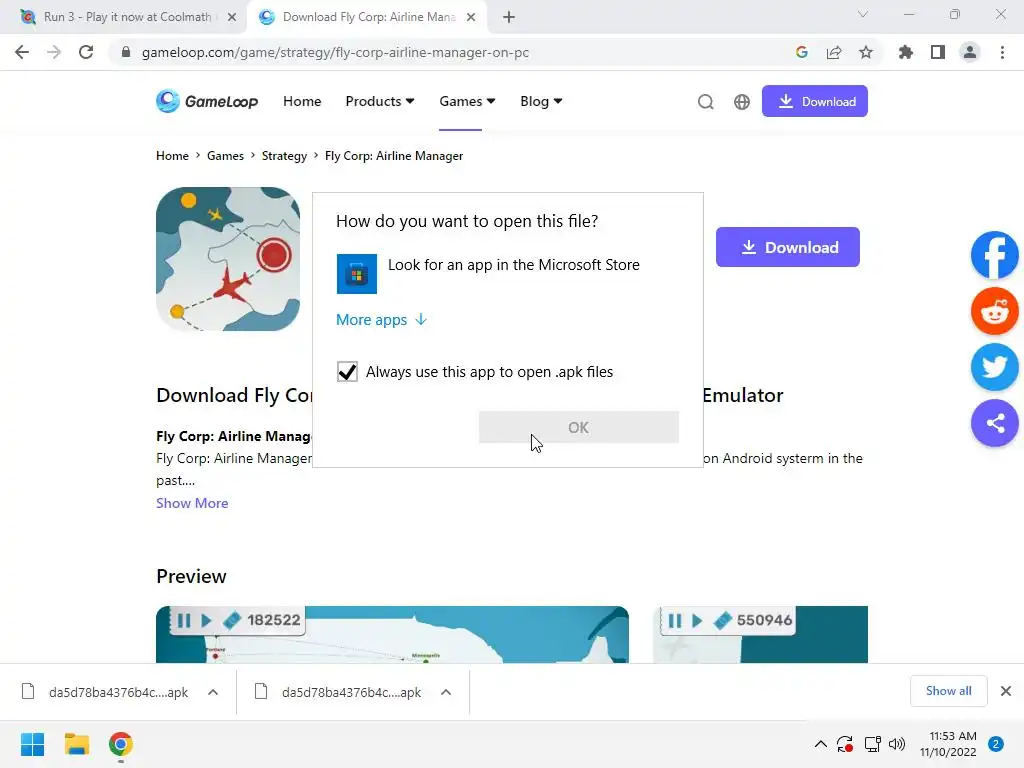View the 182522 preview screenshot

pyautogui.click(x=392, y=634)
